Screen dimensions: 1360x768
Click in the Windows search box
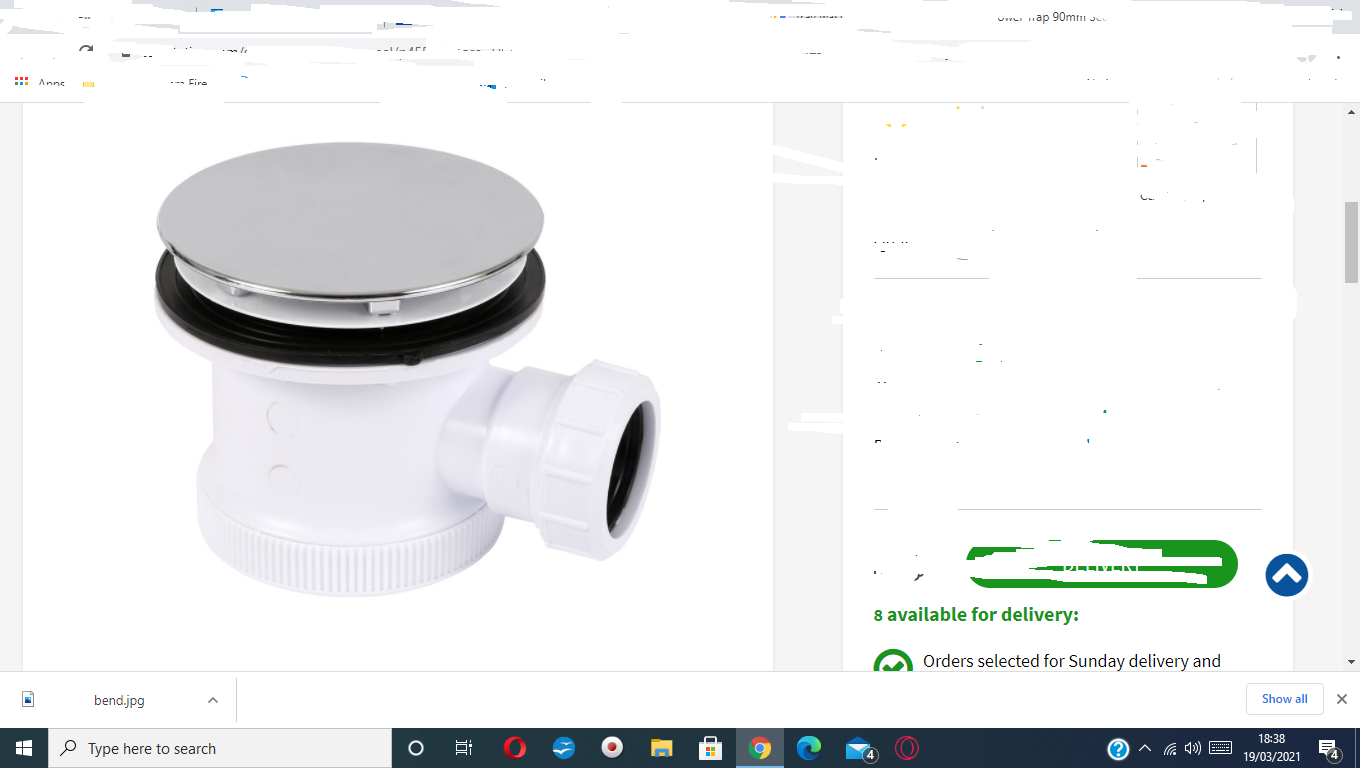(220, 748)
